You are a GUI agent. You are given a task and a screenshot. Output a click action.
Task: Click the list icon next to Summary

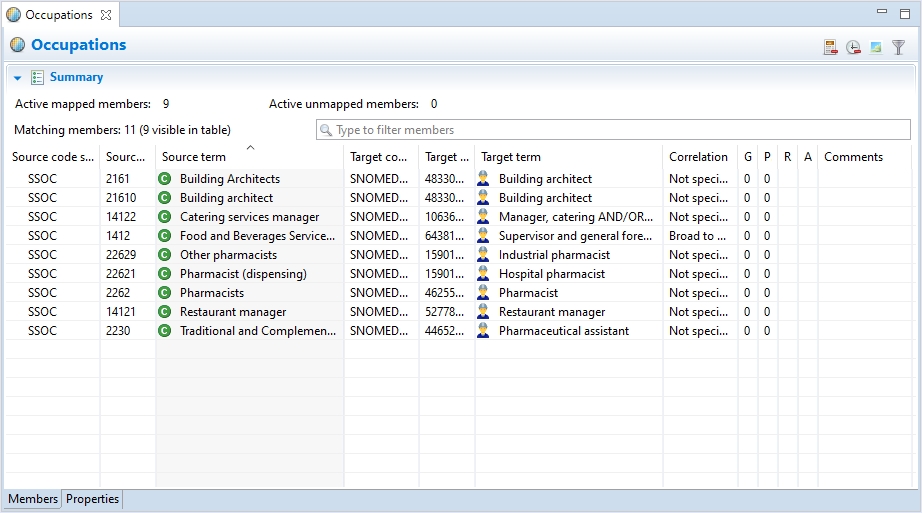pyautogui.click(x=37, y=77)
